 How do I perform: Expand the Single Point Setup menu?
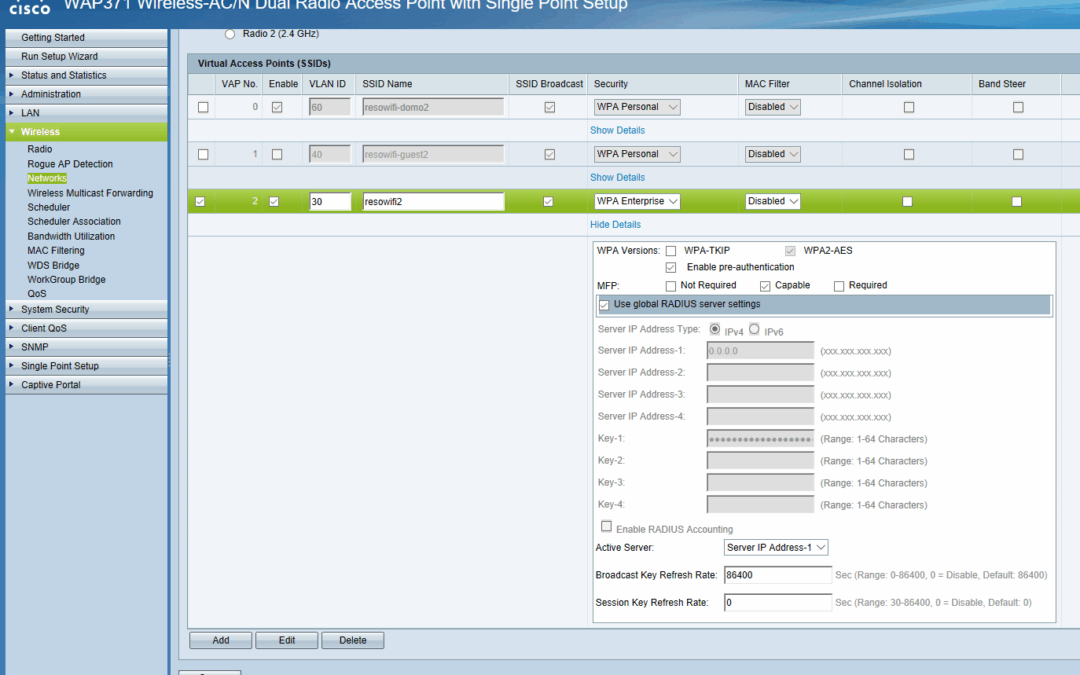[86, 366]
